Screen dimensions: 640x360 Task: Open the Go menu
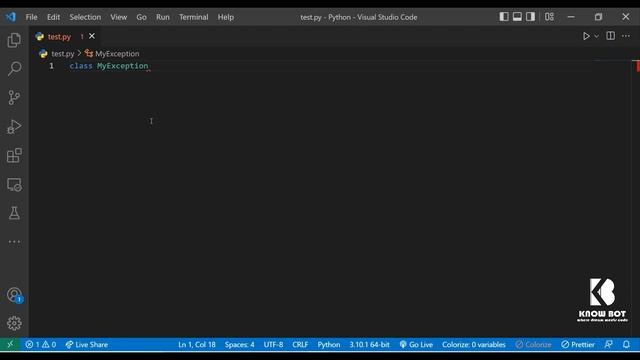[142, 17]
